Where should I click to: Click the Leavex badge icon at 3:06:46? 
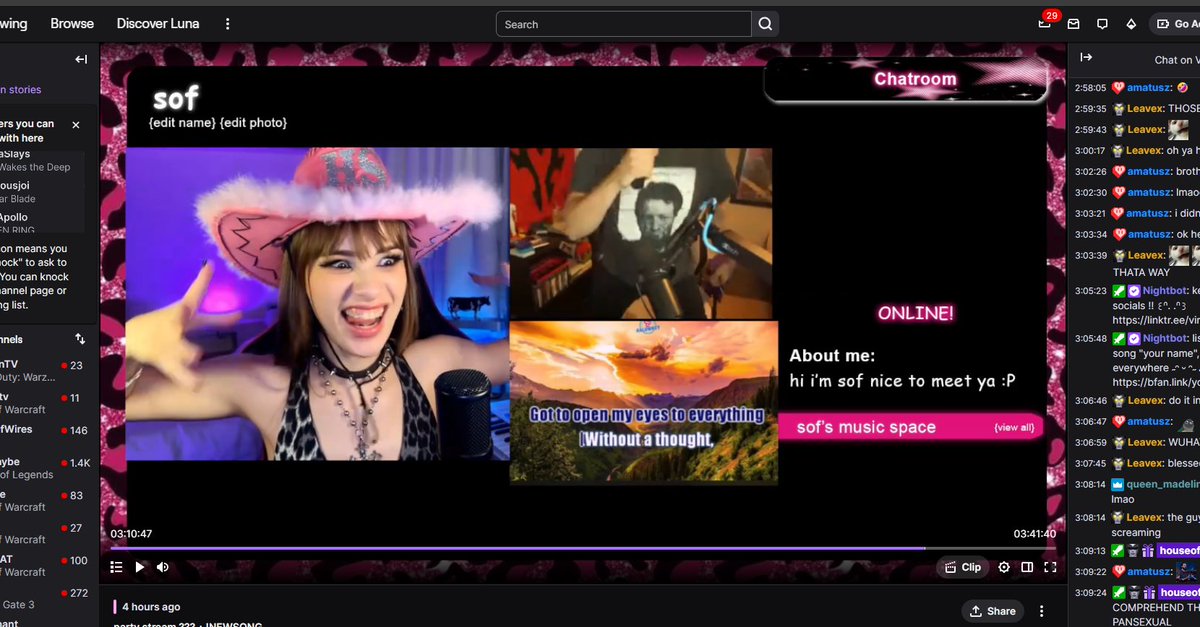coord(1118,400)
